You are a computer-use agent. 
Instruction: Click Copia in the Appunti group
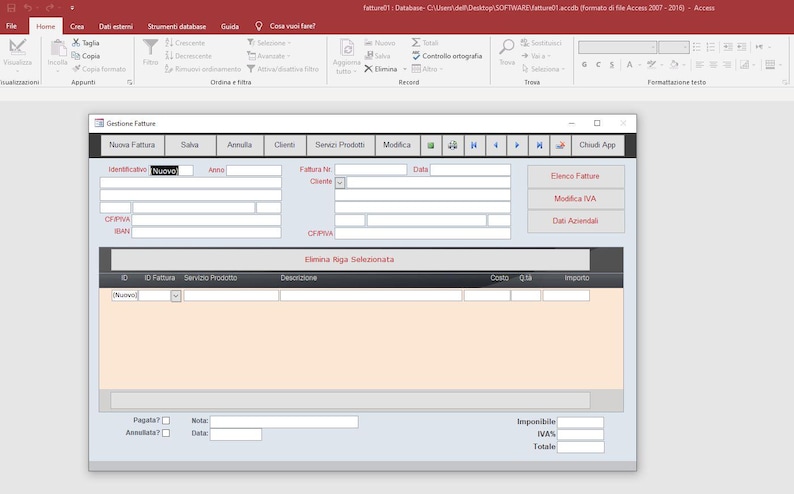click(86, 56)
